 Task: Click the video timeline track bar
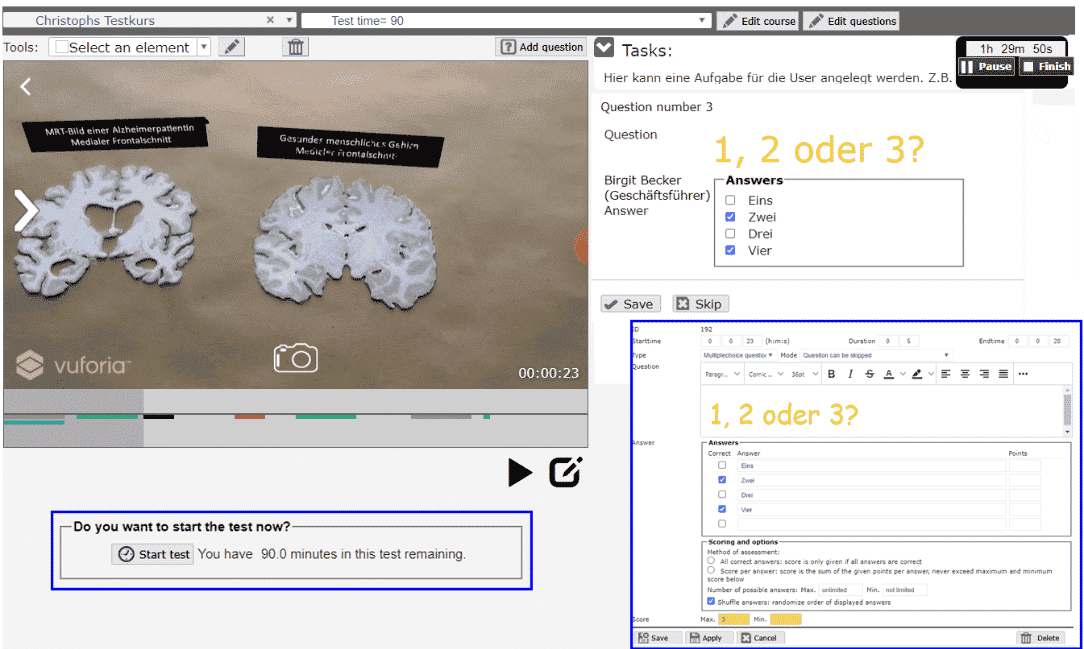(x=295, y=415)
